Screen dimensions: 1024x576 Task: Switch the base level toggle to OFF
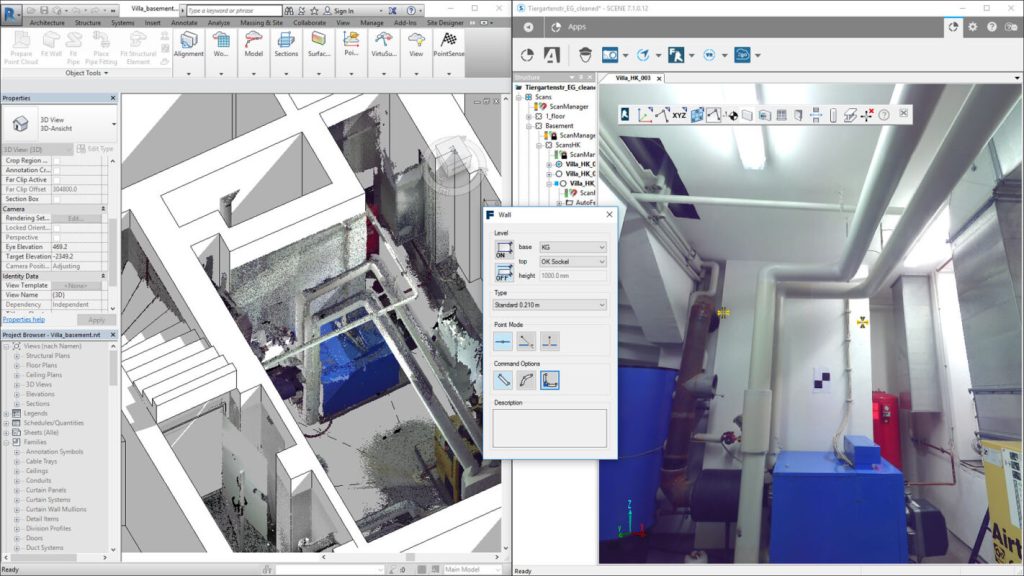tap(502, 249)
